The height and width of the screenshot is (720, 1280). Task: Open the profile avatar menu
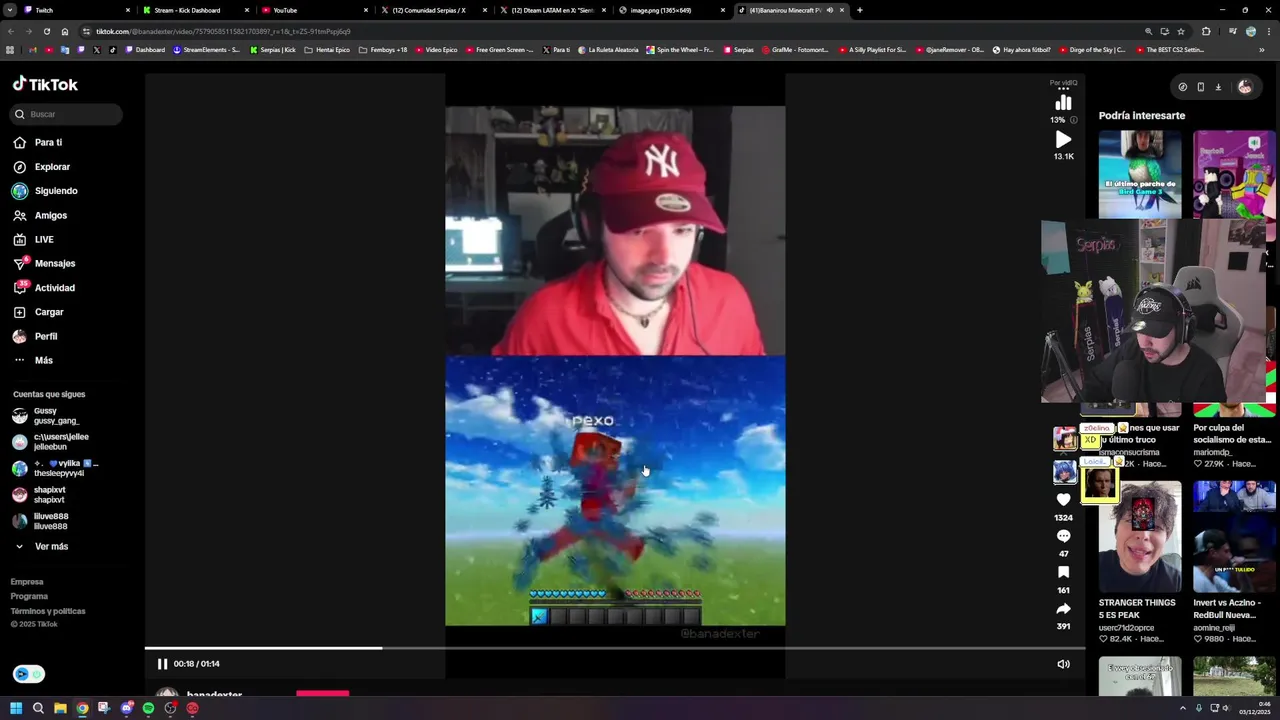[1244, 87]
